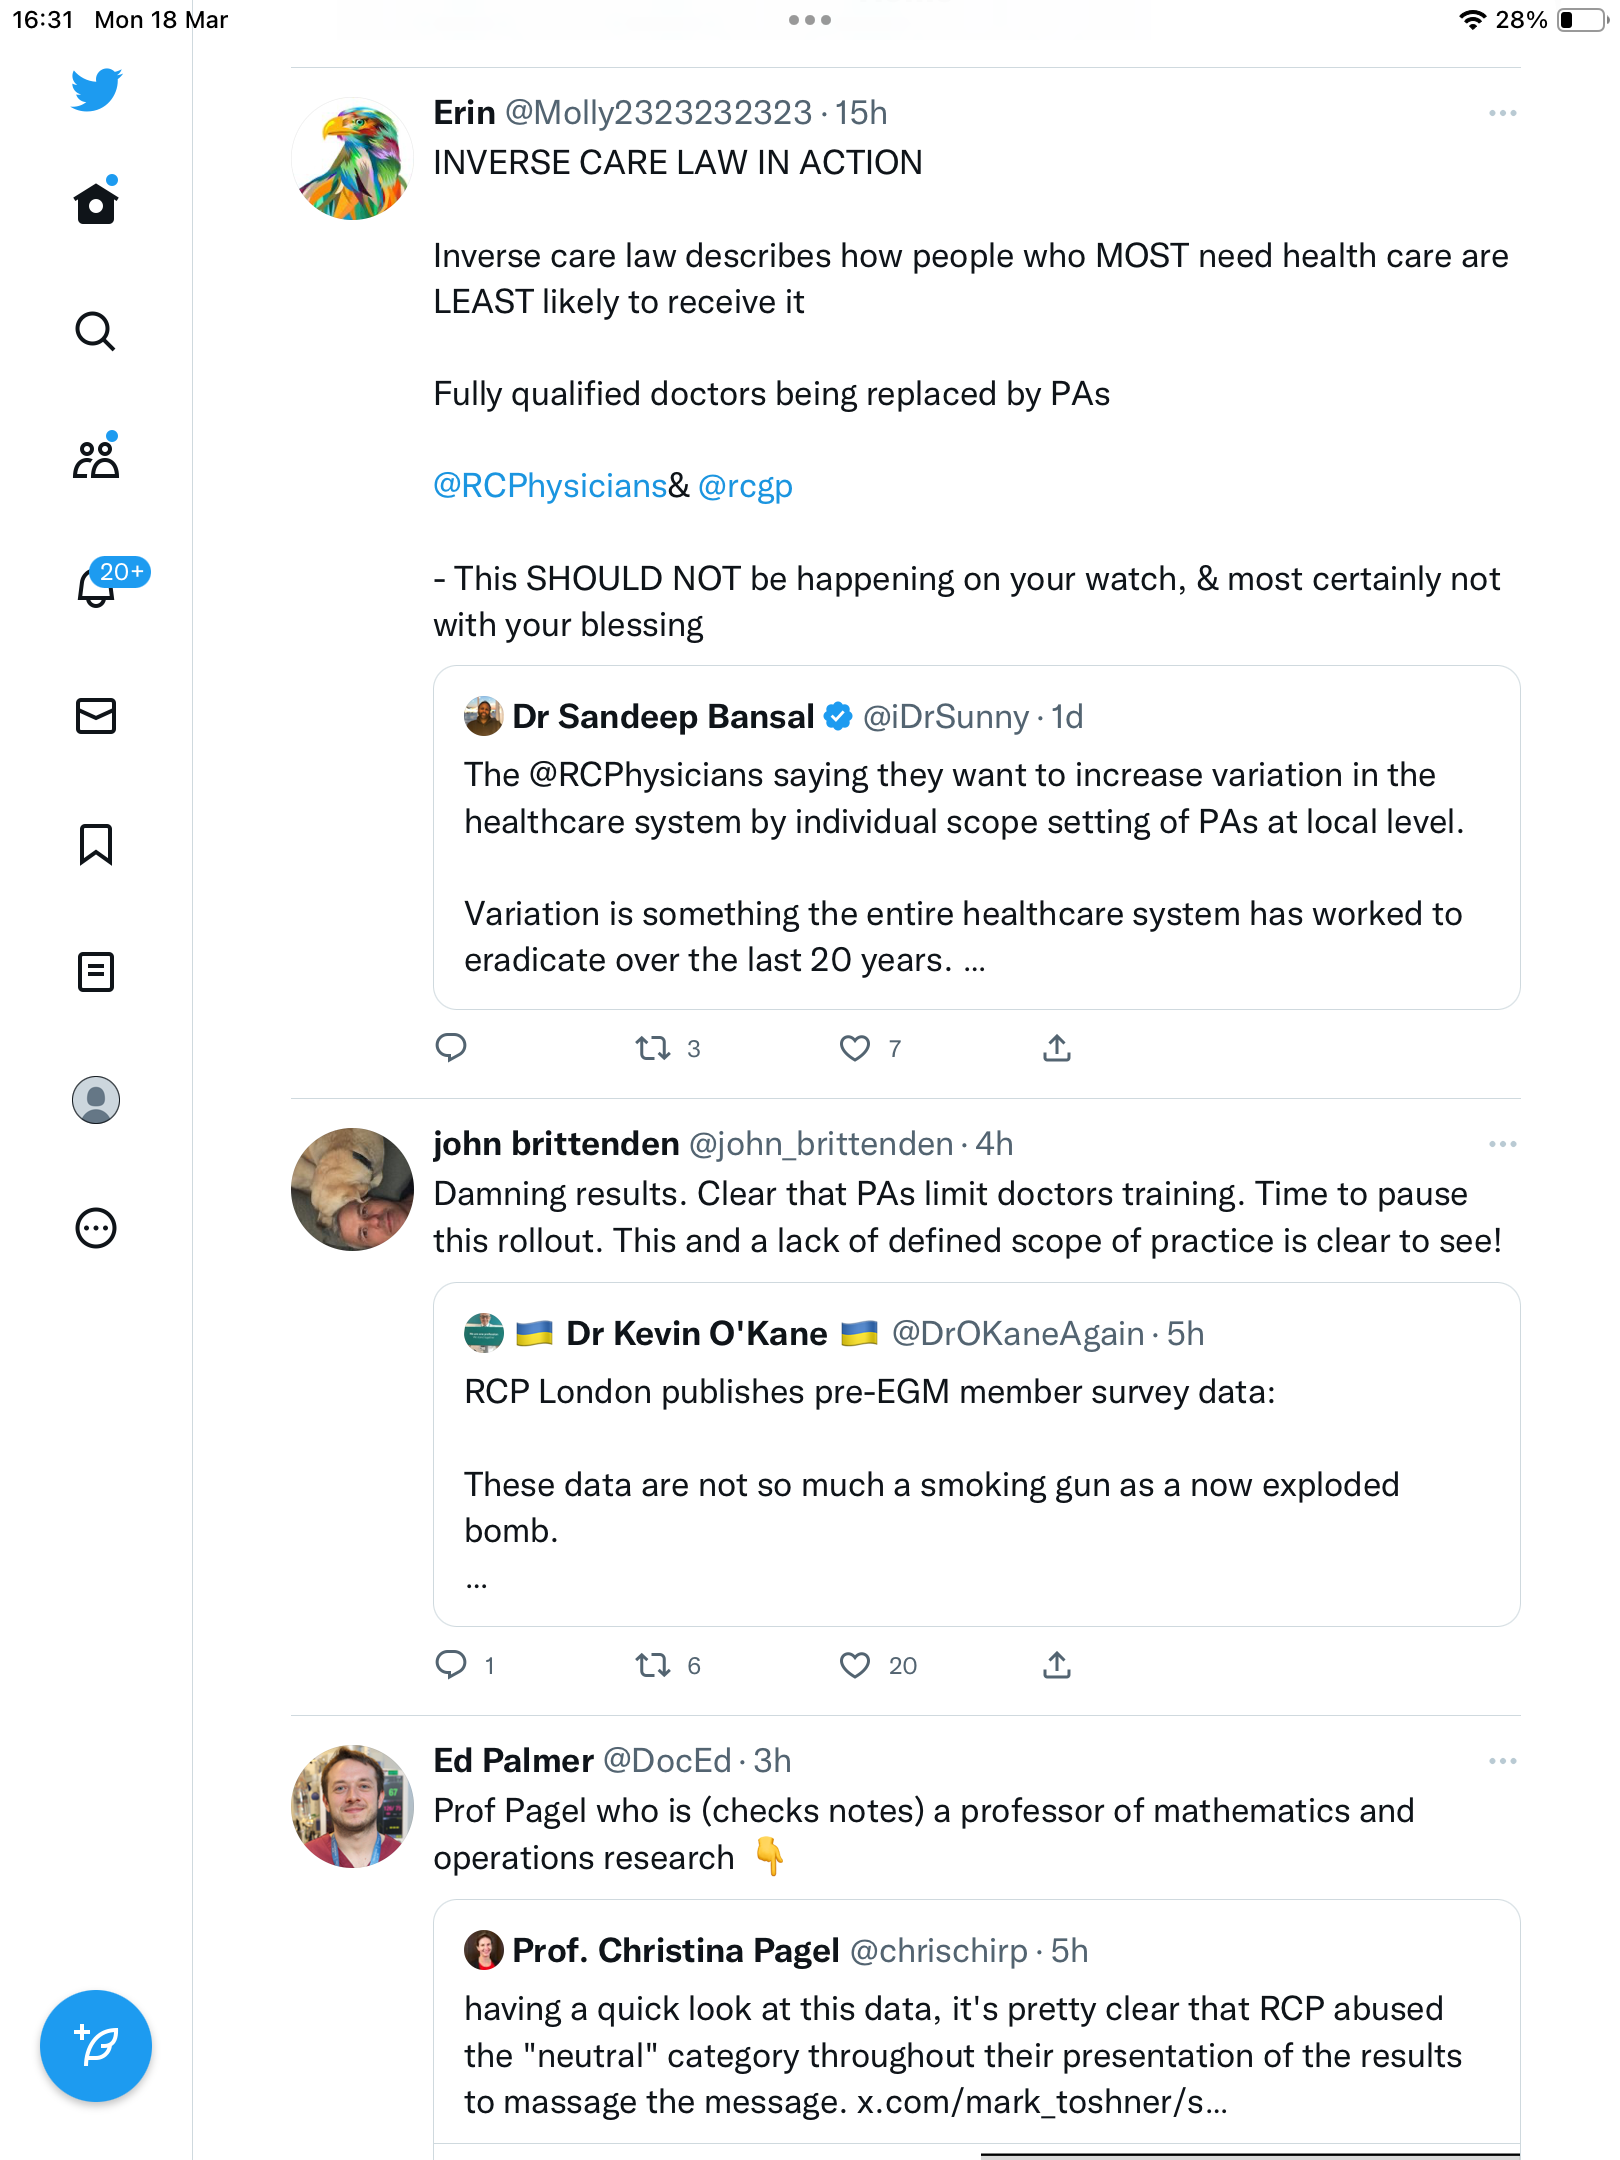The width and height of the screenshot is (1620, 2160).
Task: Retweet john brittenden's tweet
Action: pyautogui.click(x=653, y=1665)
